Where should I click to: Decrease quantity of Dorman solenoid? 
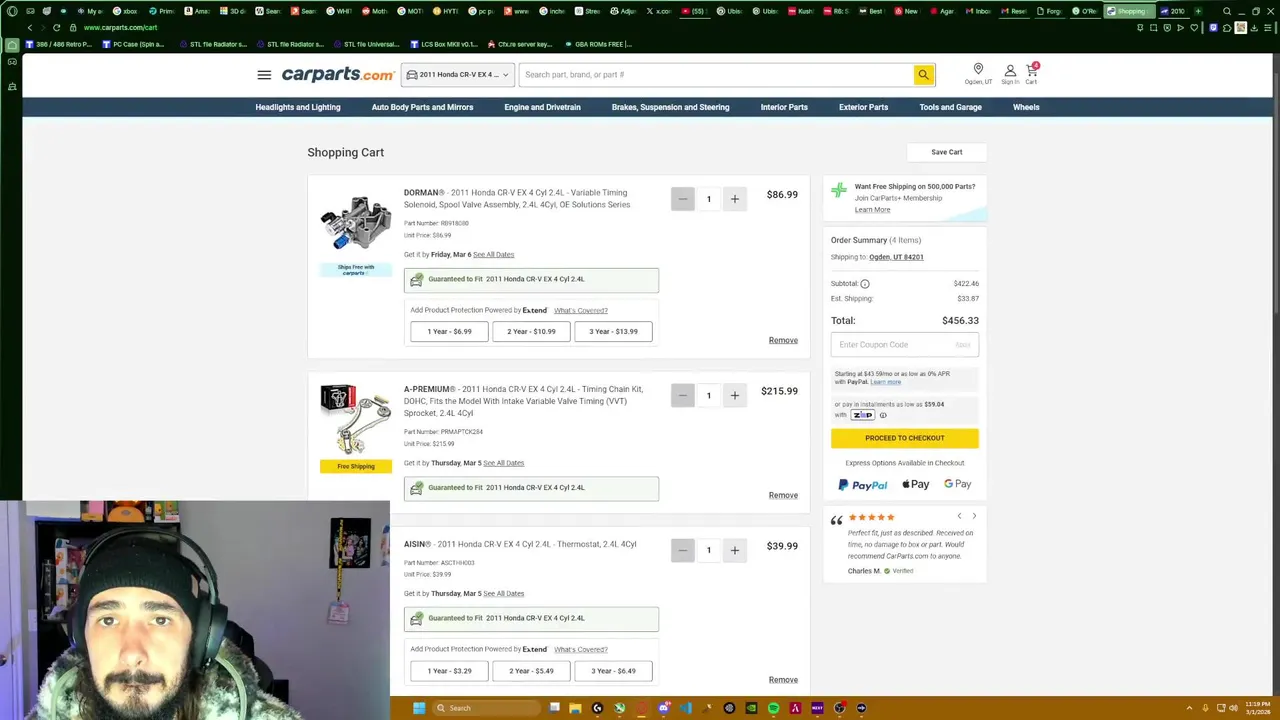[x=683, y=199]
